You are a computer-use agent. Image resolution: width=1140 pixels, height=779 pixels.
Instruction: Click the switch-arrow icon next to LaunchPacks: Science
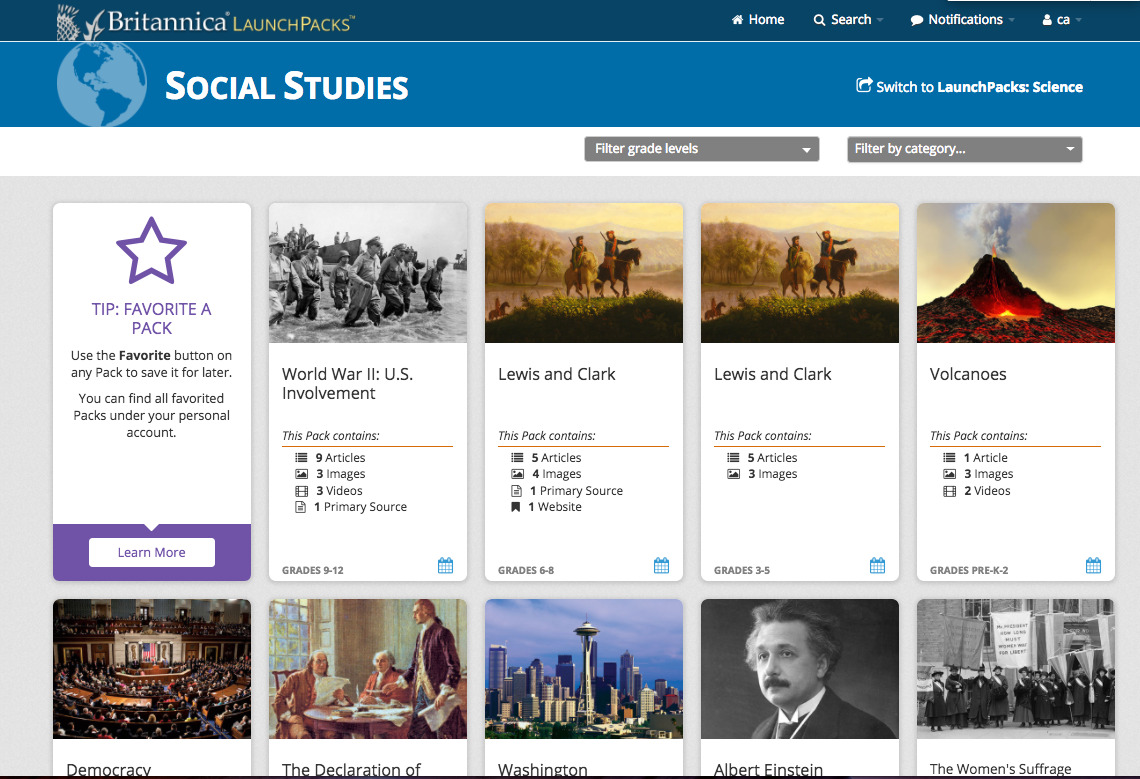[864, 86]
